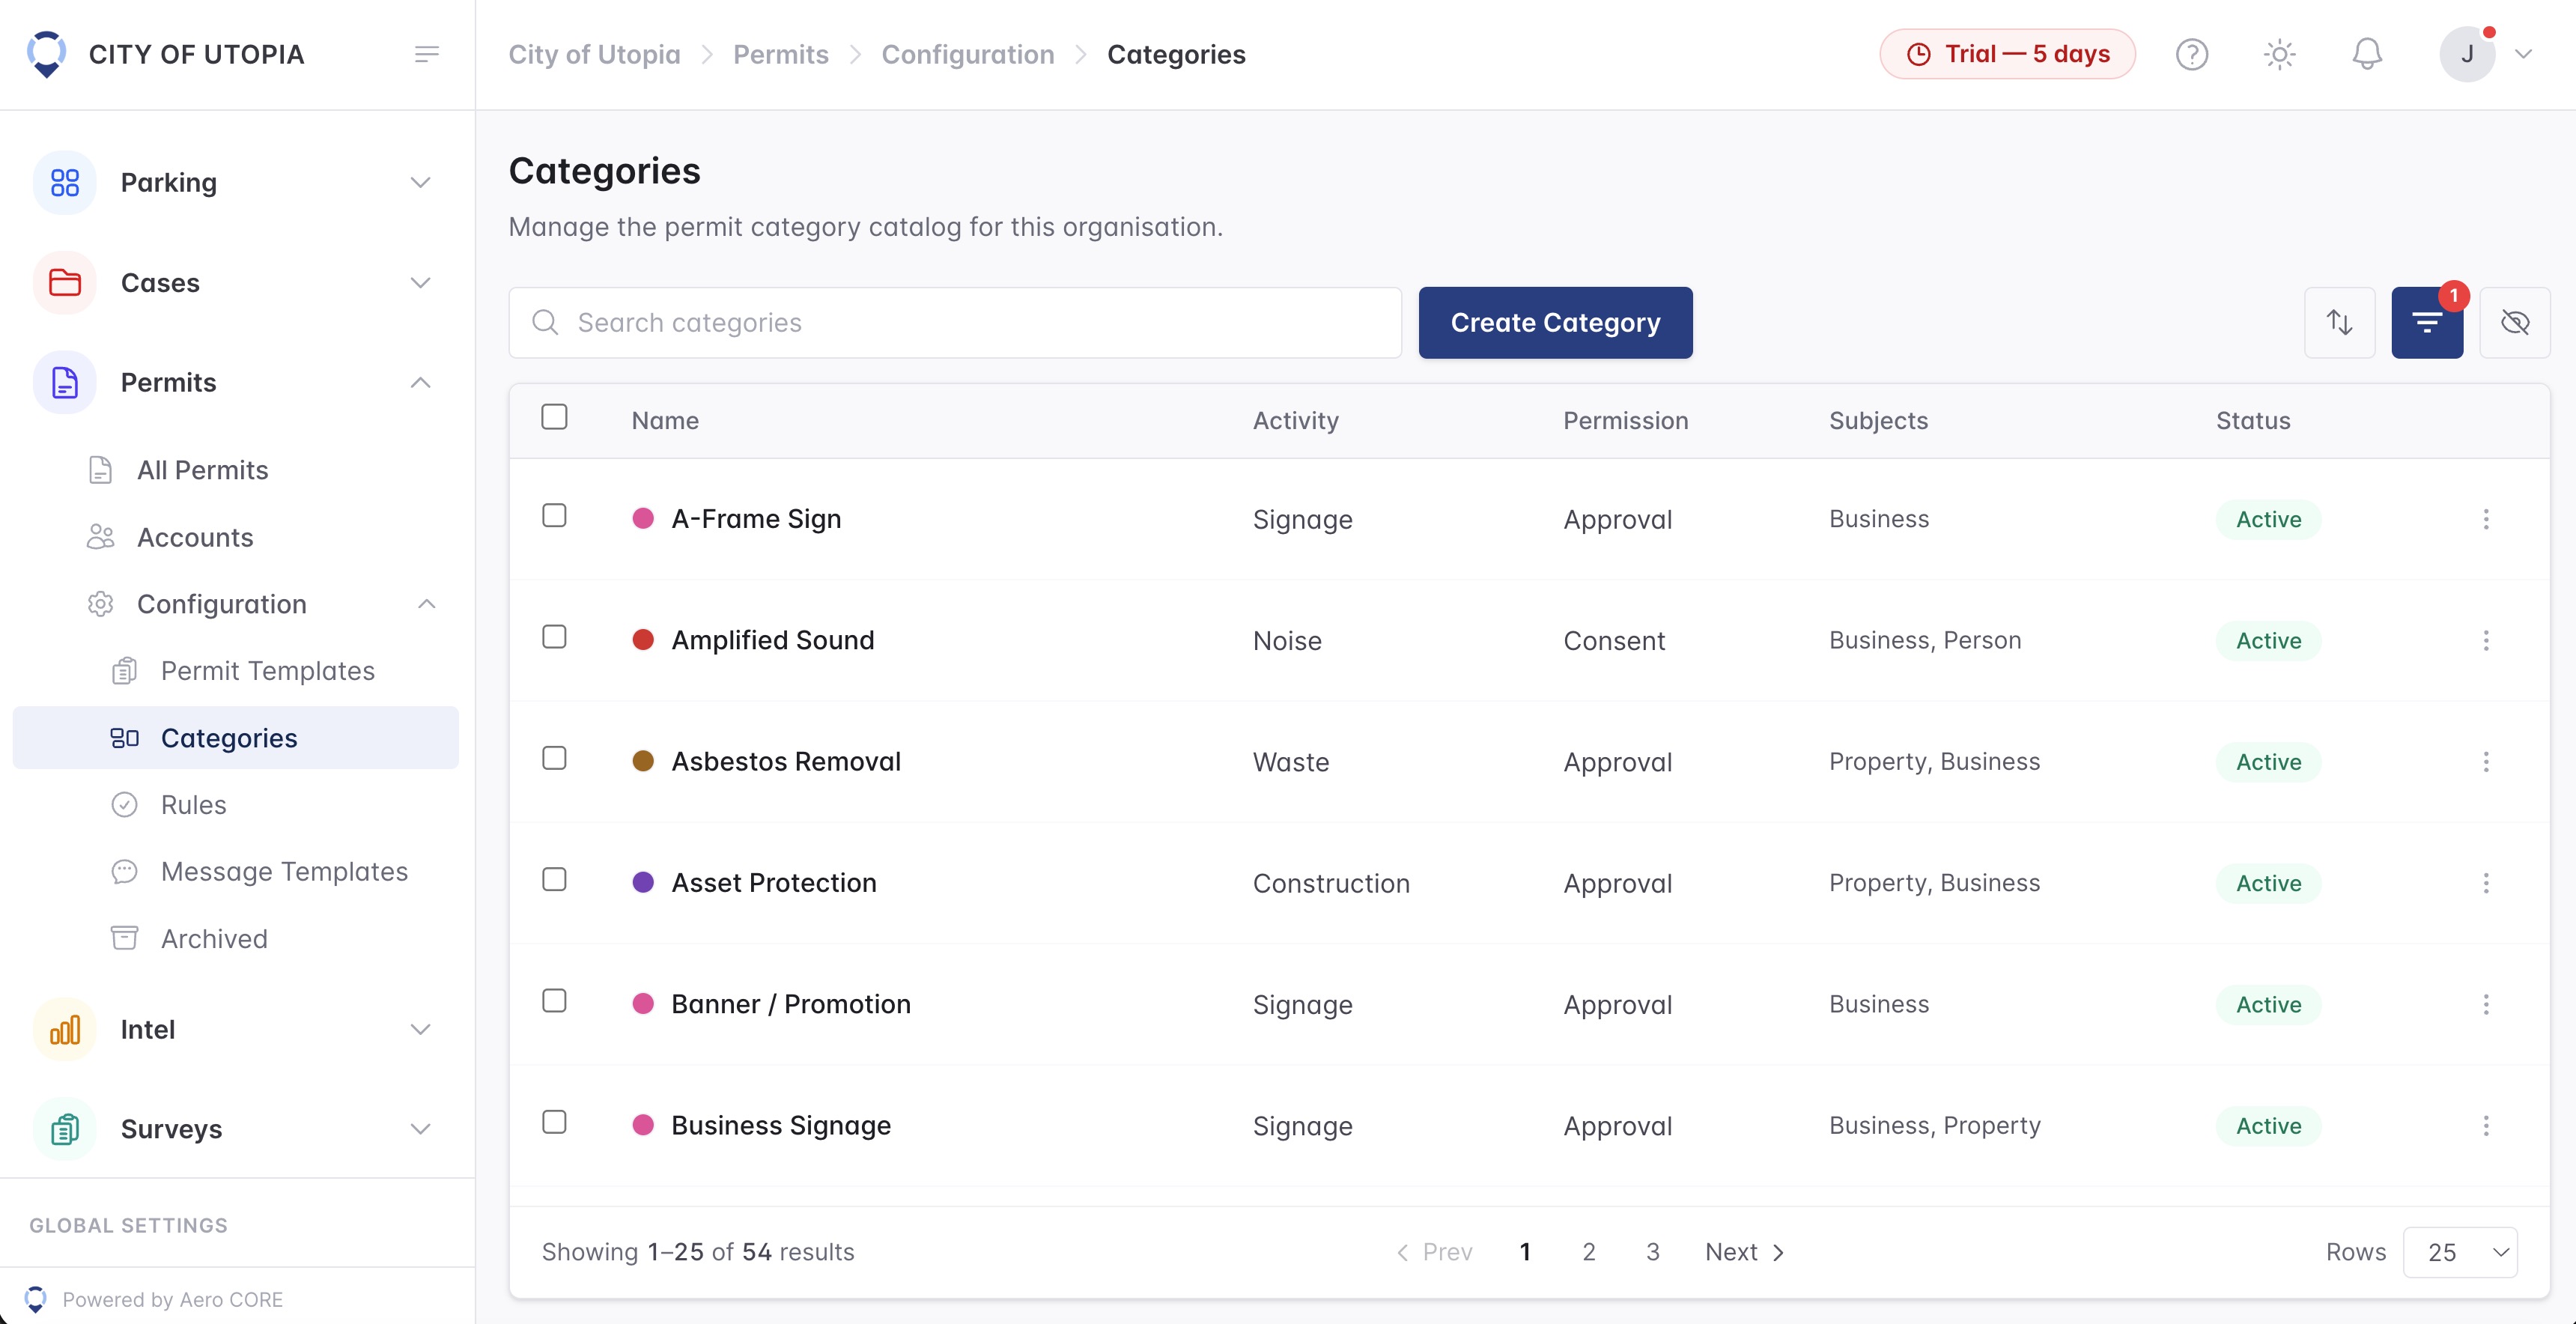Click the Permits breadcrumb link
2576x1324 pixels.
pyautogui.click(x=781, y=54)
